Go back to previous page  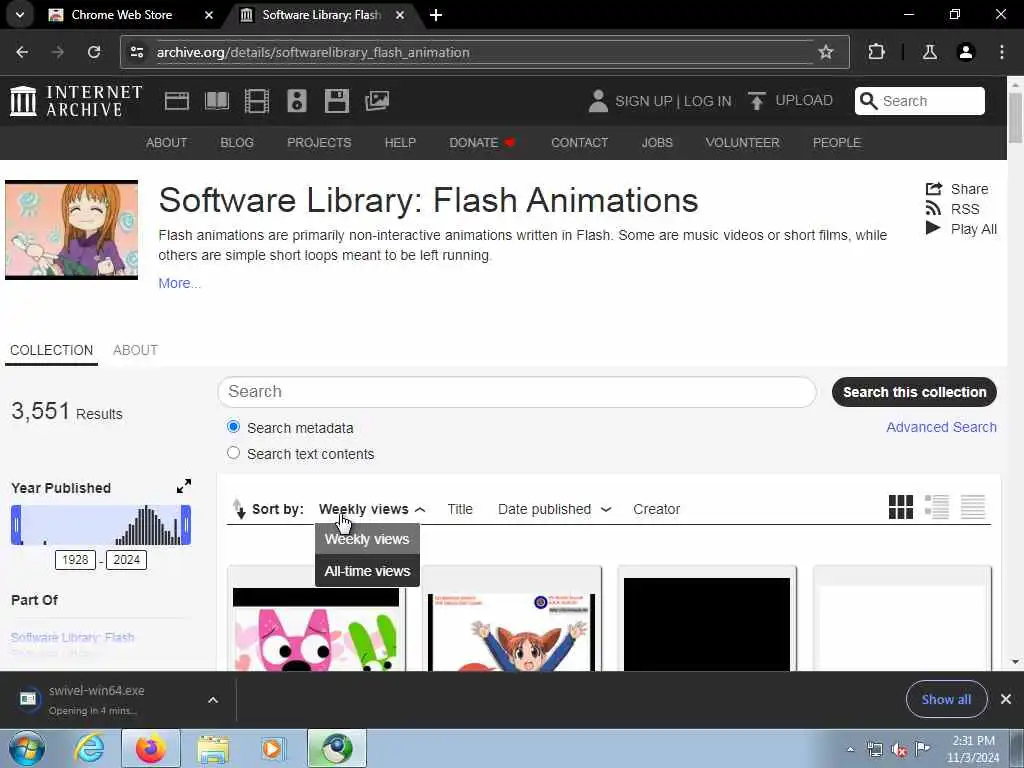(x=22, y=52)
